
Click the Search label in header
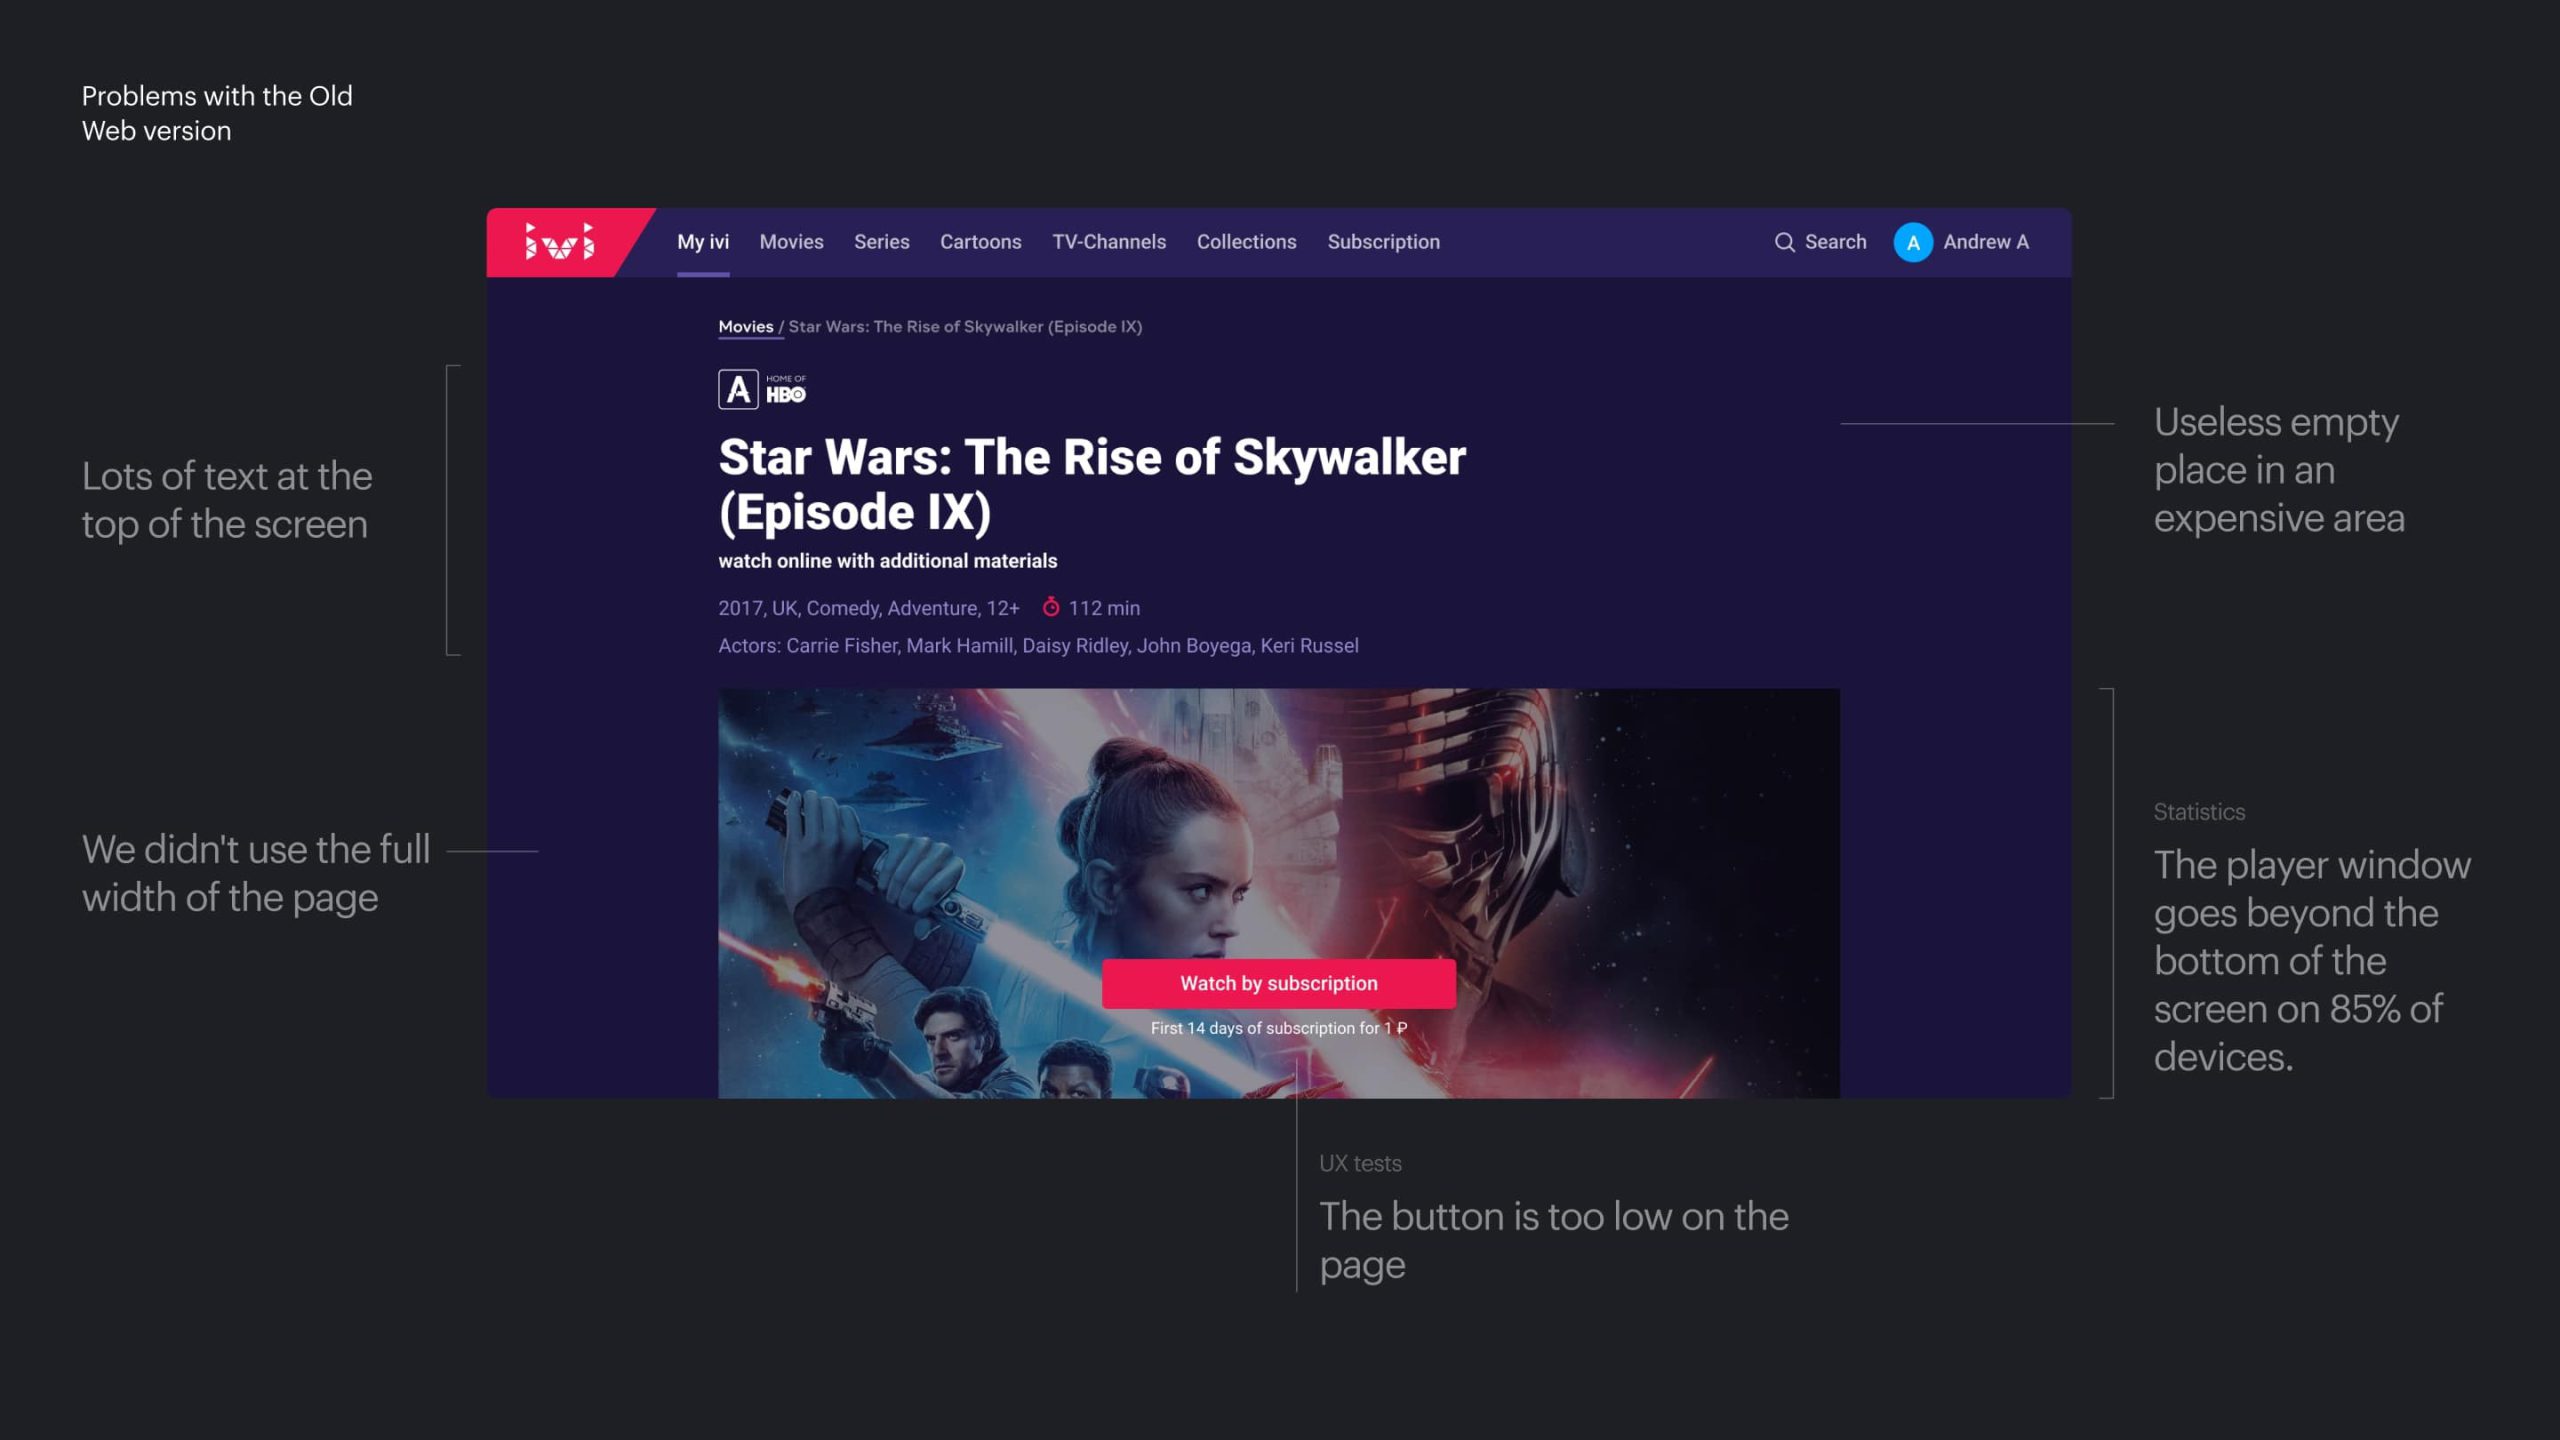click(x=1835, y=242)
